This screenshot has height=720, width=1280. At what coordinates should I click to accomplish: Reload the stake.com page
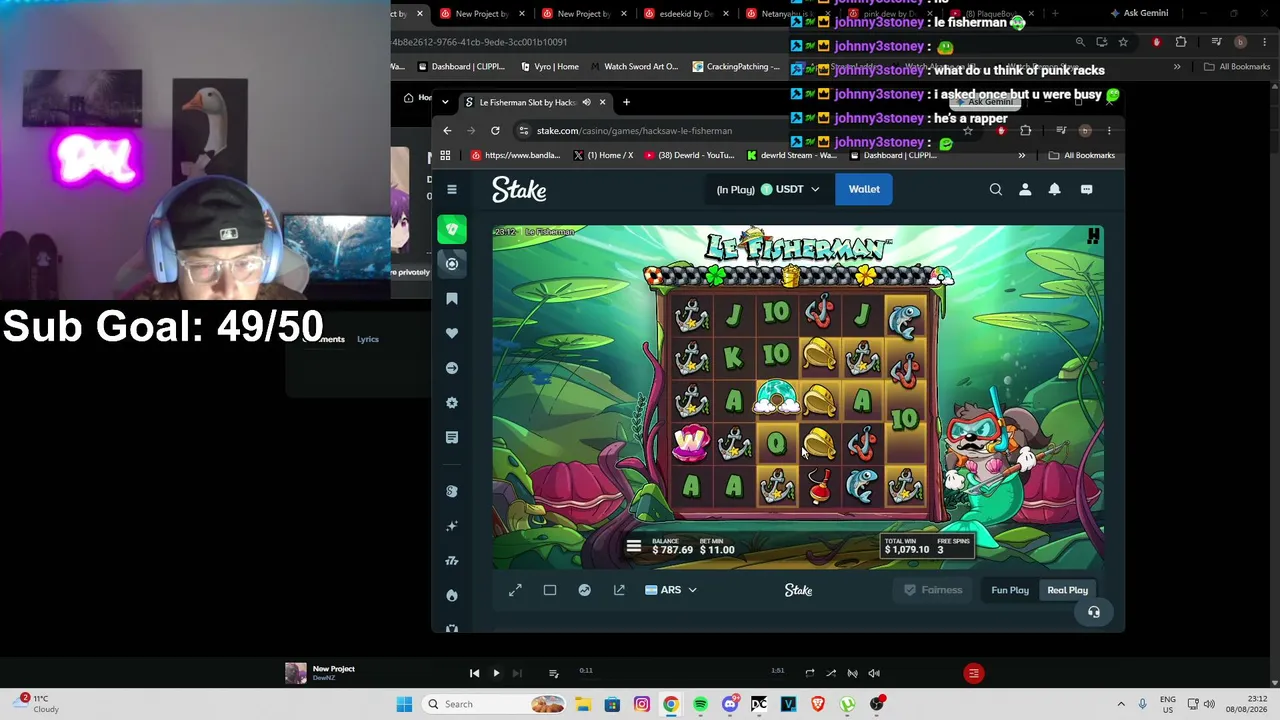click(495, 130)
